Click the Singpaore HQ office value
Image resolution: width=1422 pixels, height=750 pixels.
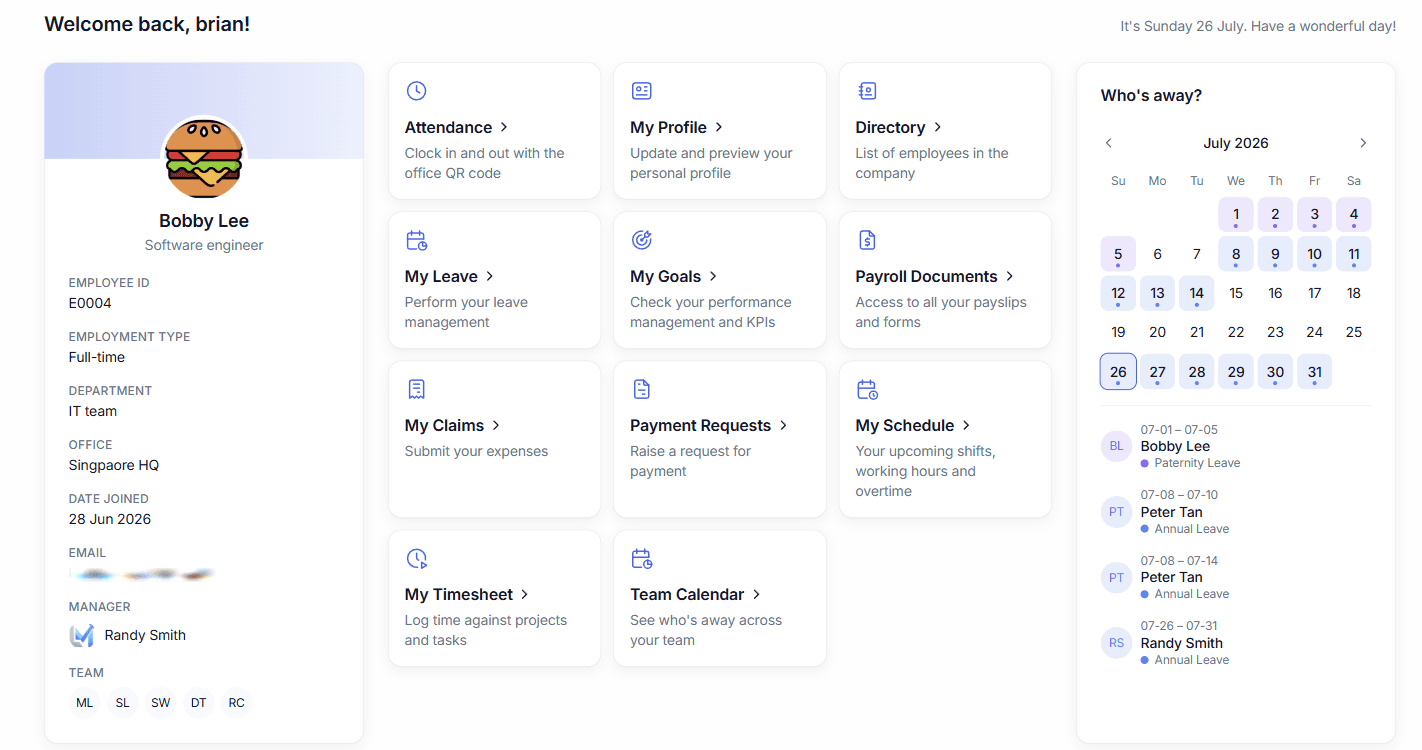(114, 465)
